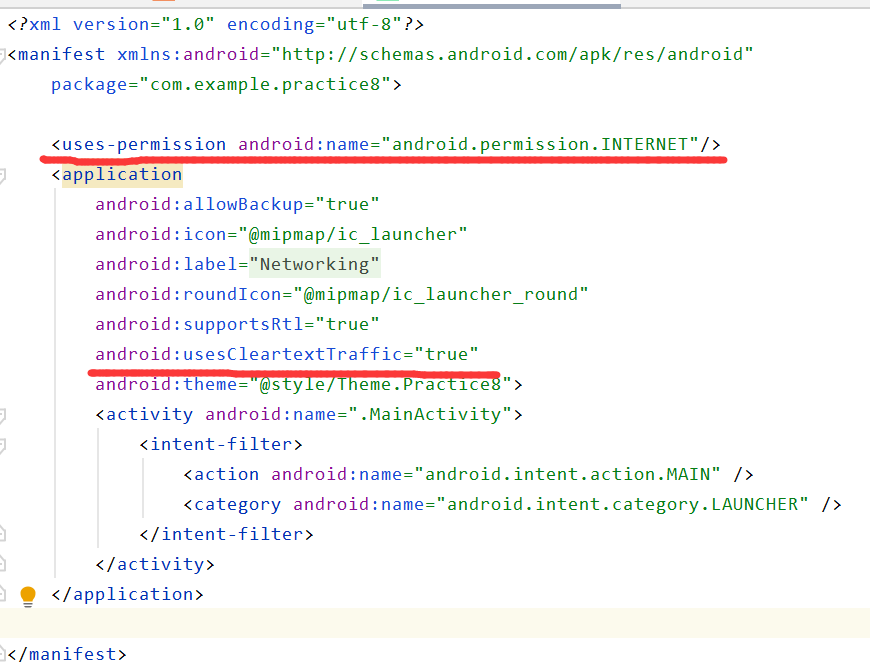The image size is (870, 669).
Task: Click the fold marker next to the activity element
Action: coord(8,414)
